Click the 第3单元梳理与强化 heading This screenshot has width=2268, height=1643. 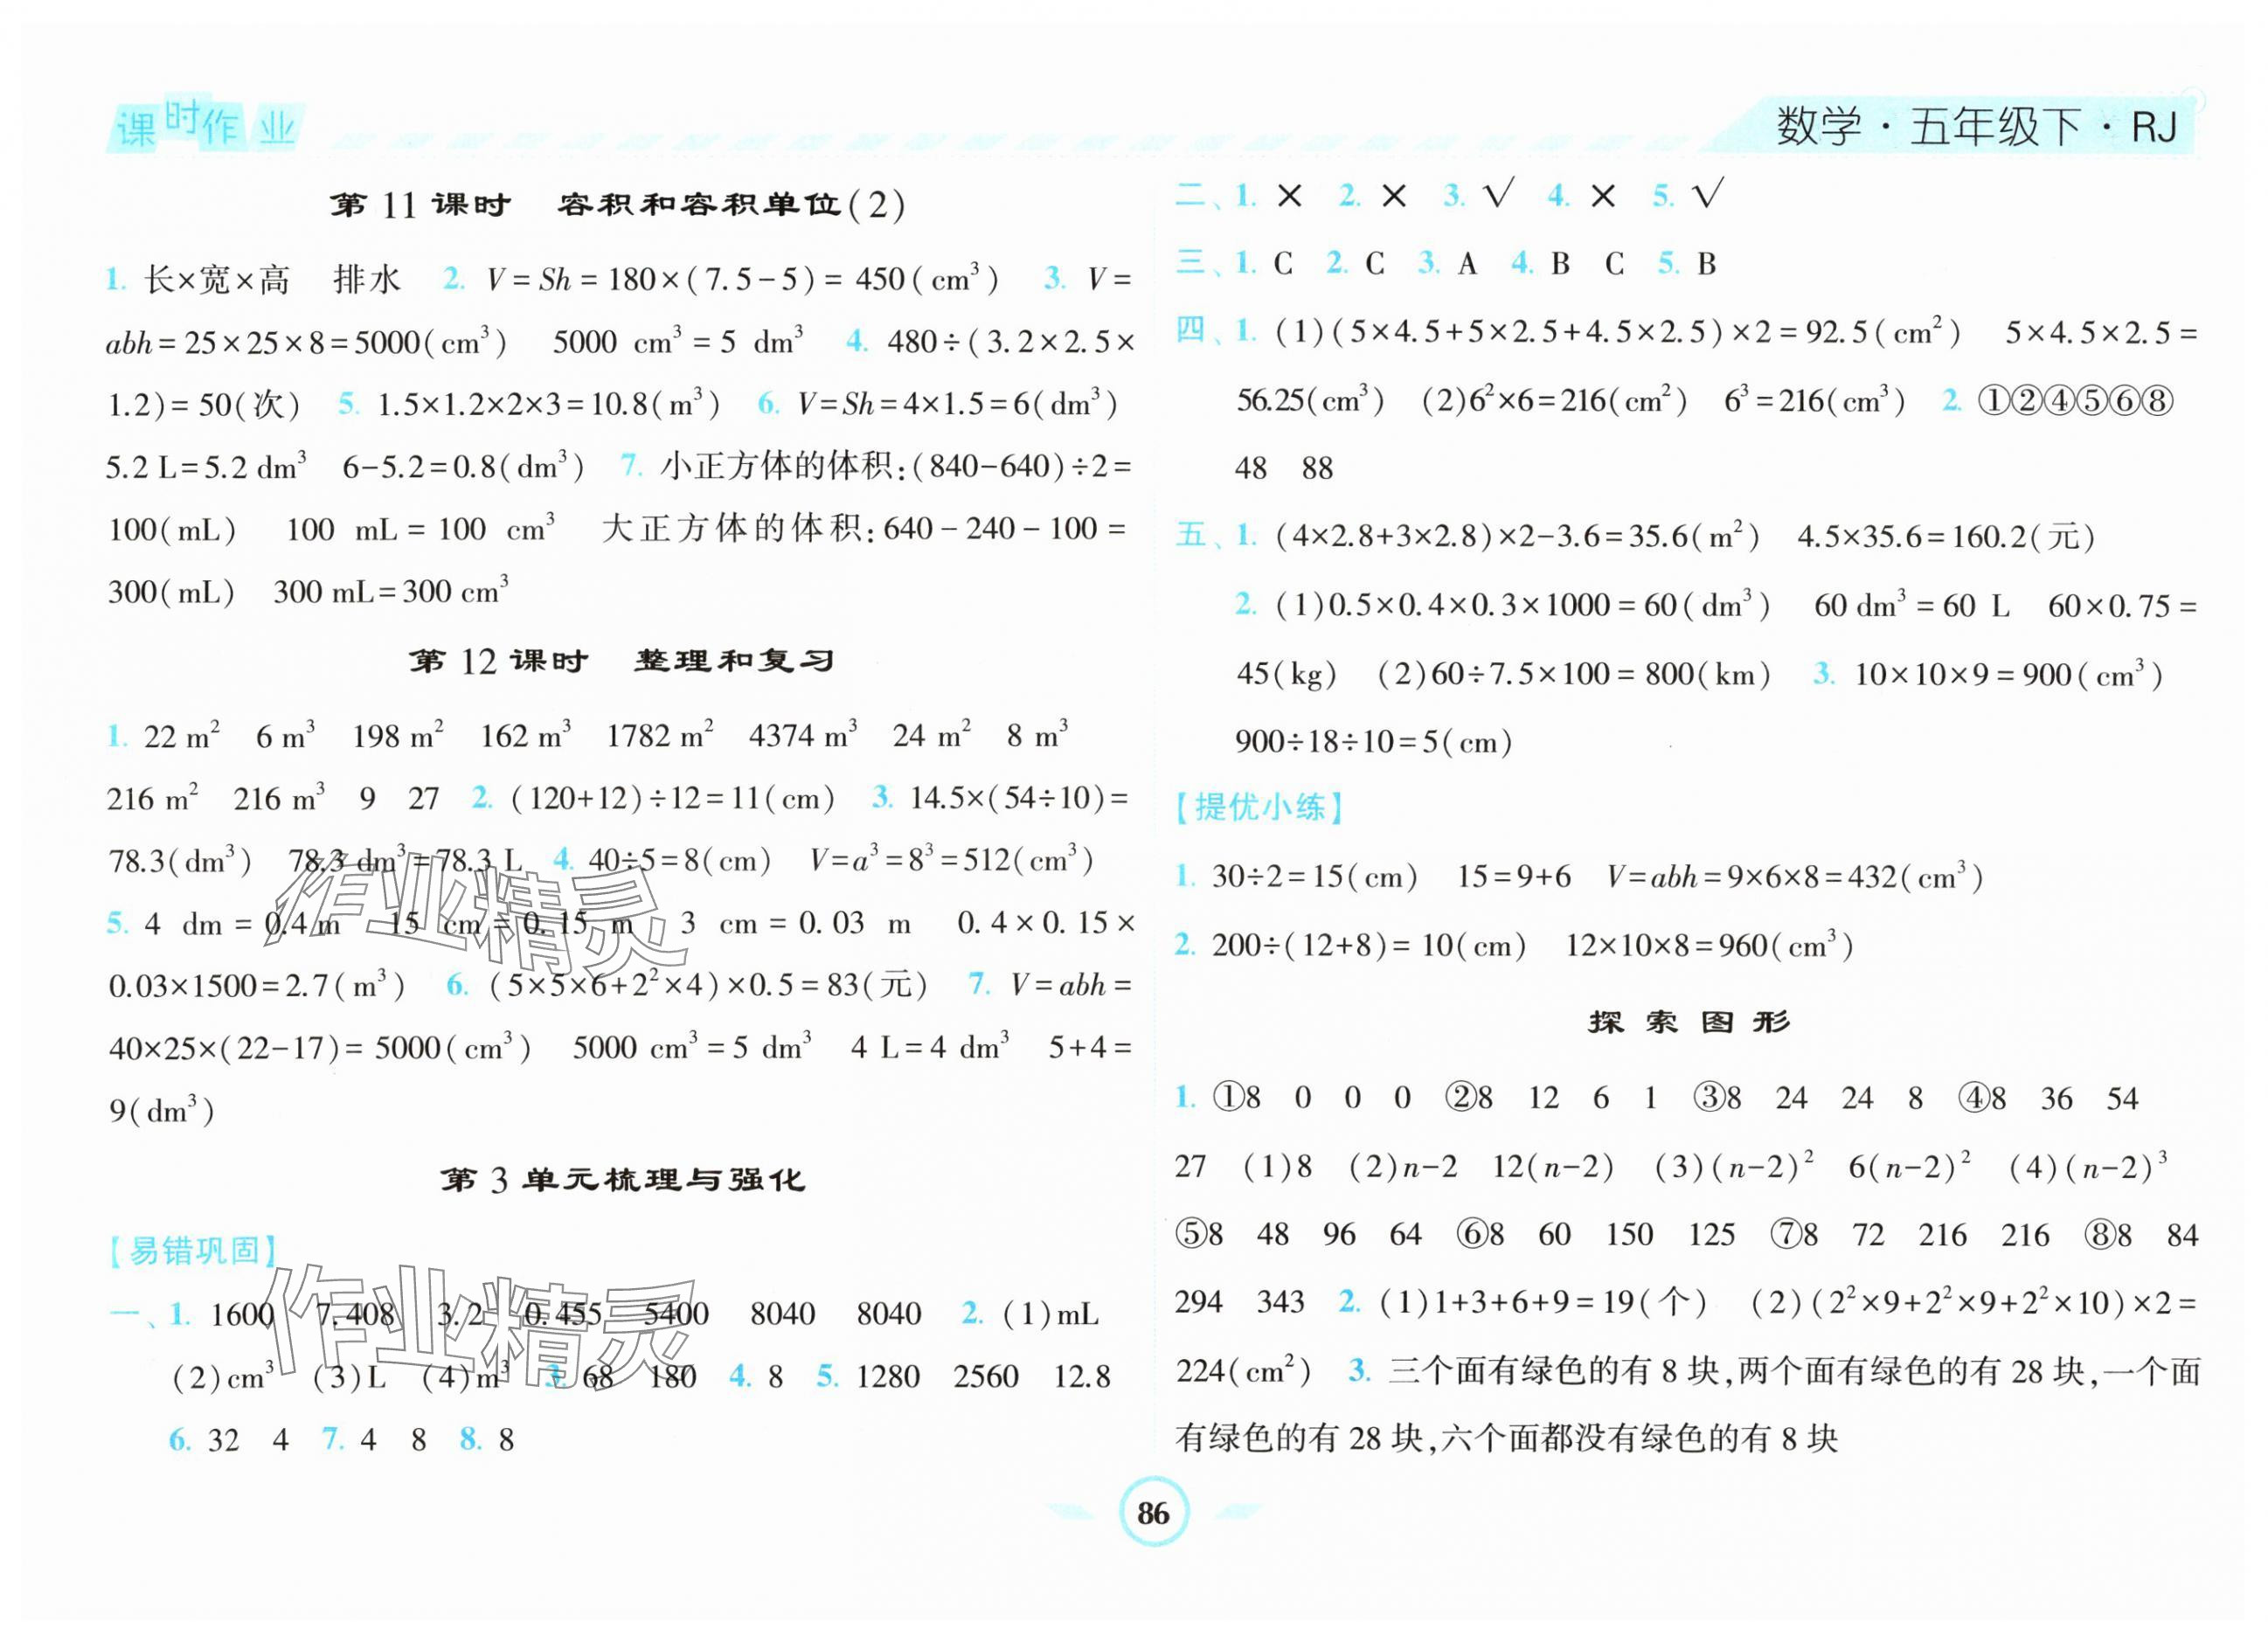pos(622,1180)
